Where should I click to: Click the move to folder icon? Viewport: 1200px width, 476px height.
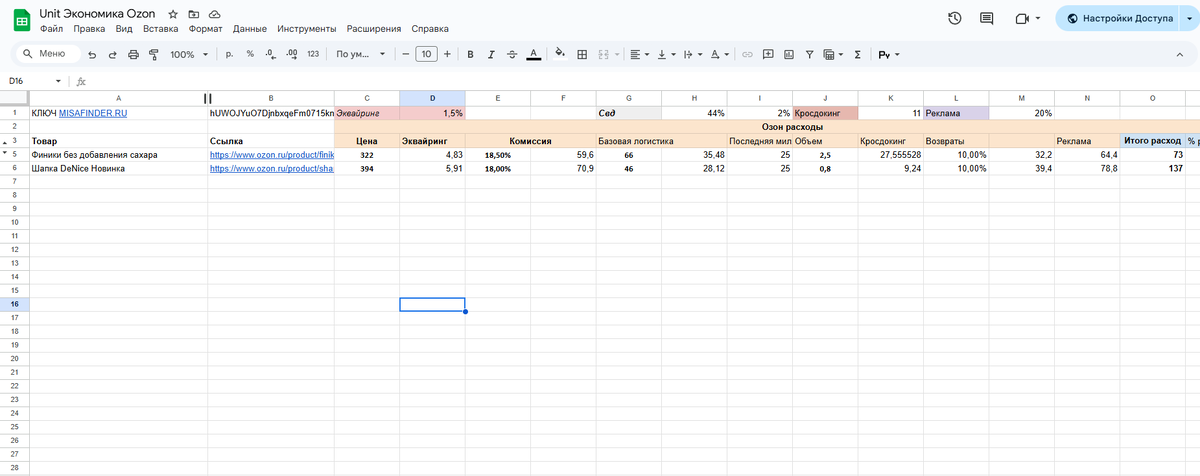coord(193,15)
